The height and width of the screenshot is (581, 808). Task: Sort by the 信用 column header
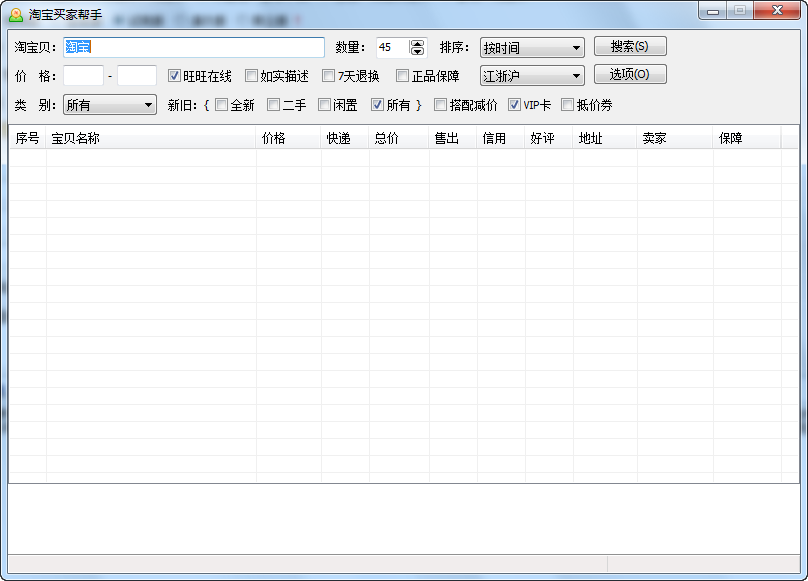[x=501, y=138]
